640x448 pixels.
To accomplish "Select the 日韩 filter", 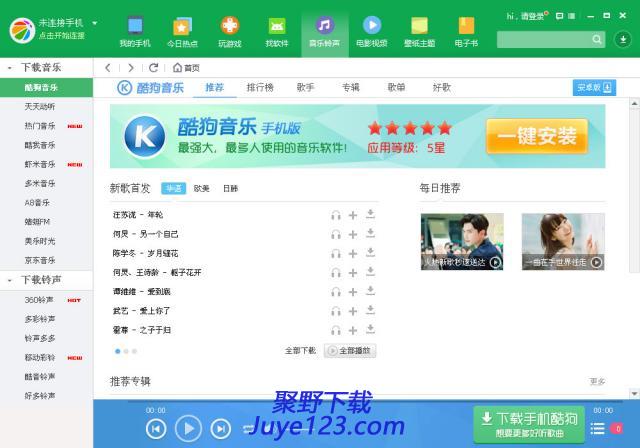I will click(x=230, y=188).
